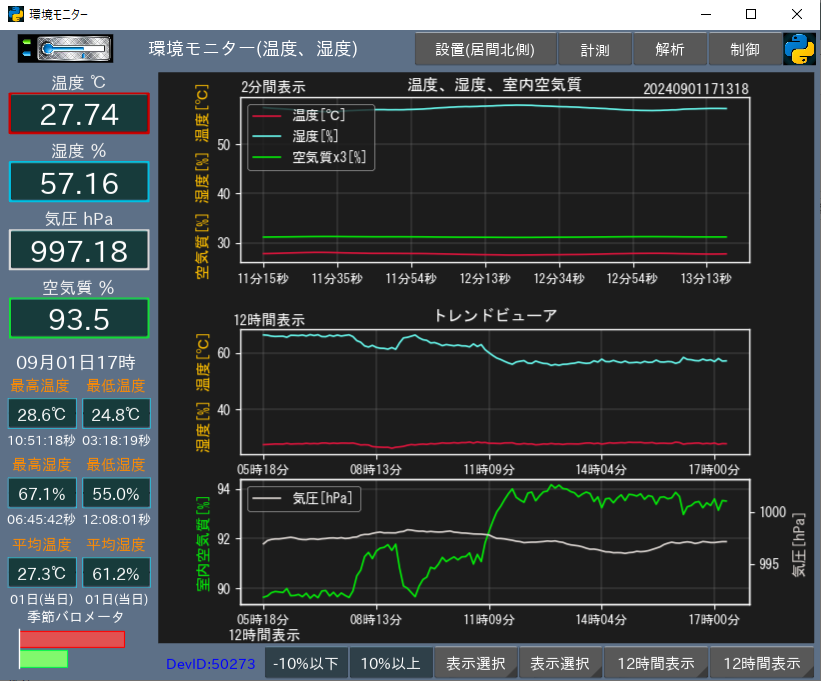The image size is (821, 681).
Task: Click the red seasonal barometer bar
Action: coord(72,639)
